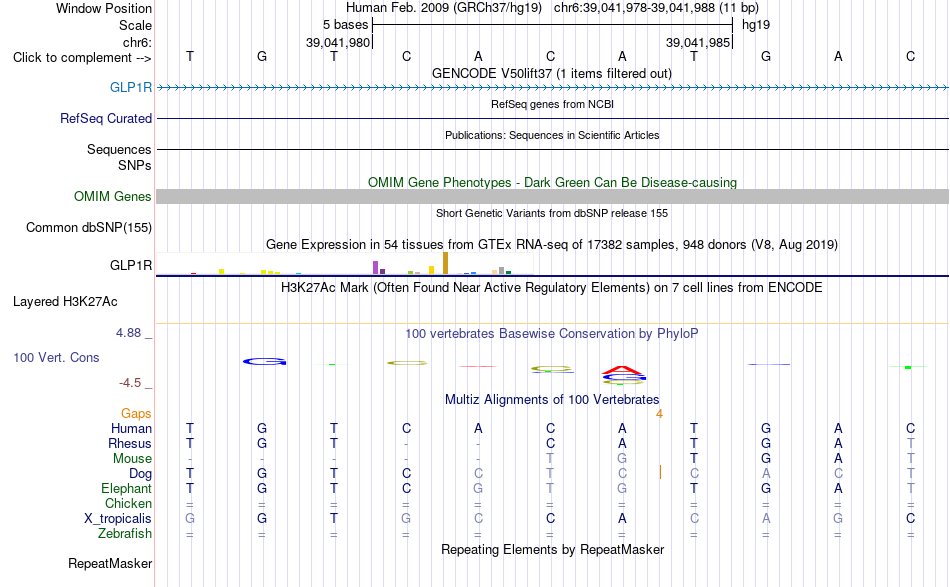
Task: Click the GLP1R blue arrowed gene line
Action: pos(552,88)
